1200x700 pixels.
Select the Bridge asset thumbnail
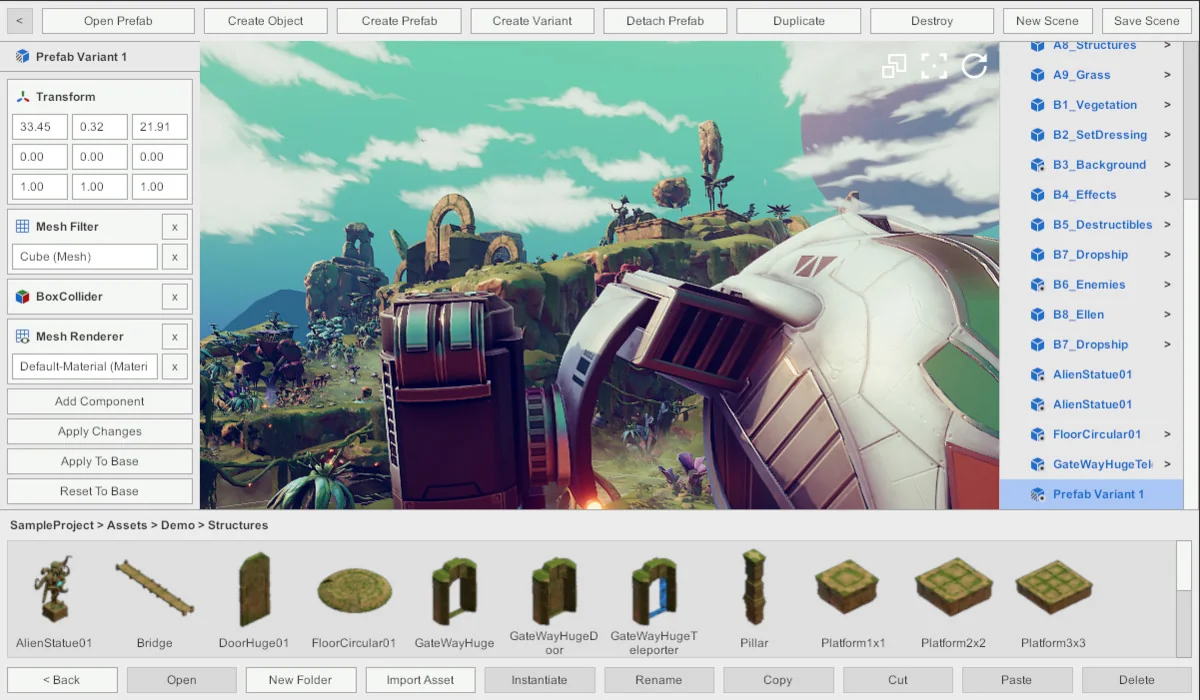click(154, 590)
